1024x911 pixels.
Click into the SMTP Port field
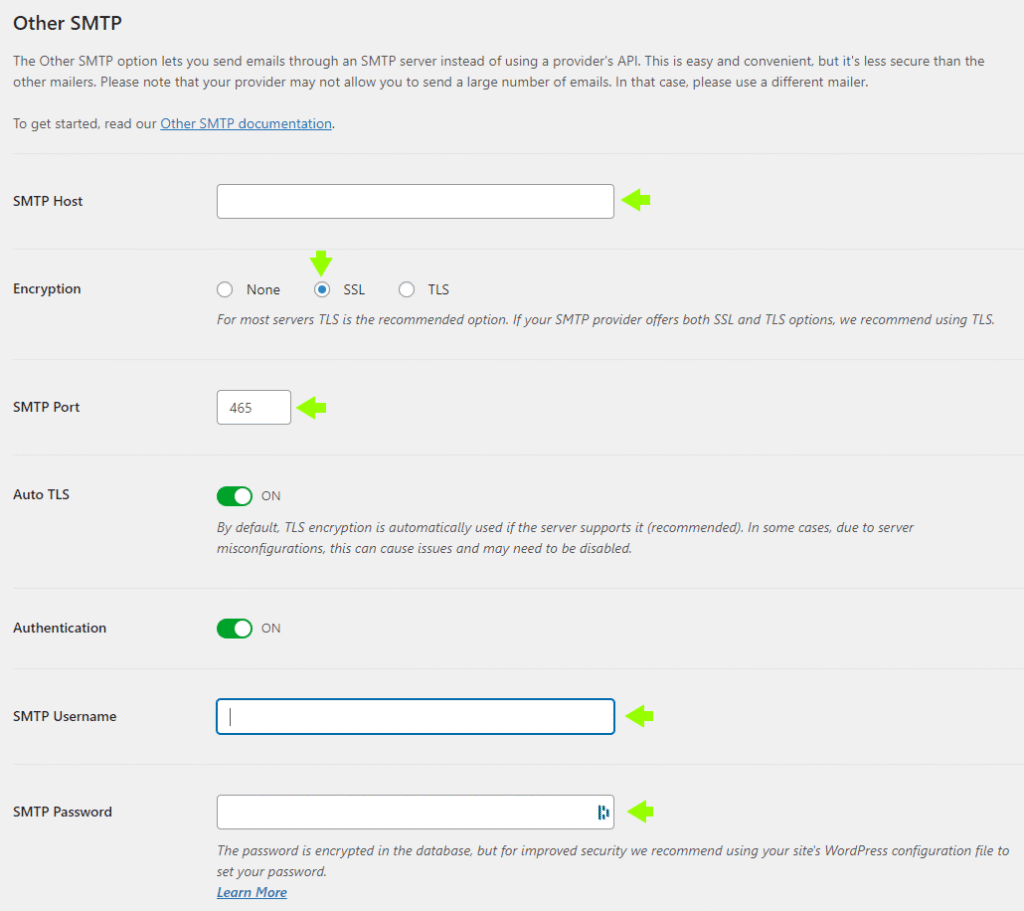click(253, 407)
